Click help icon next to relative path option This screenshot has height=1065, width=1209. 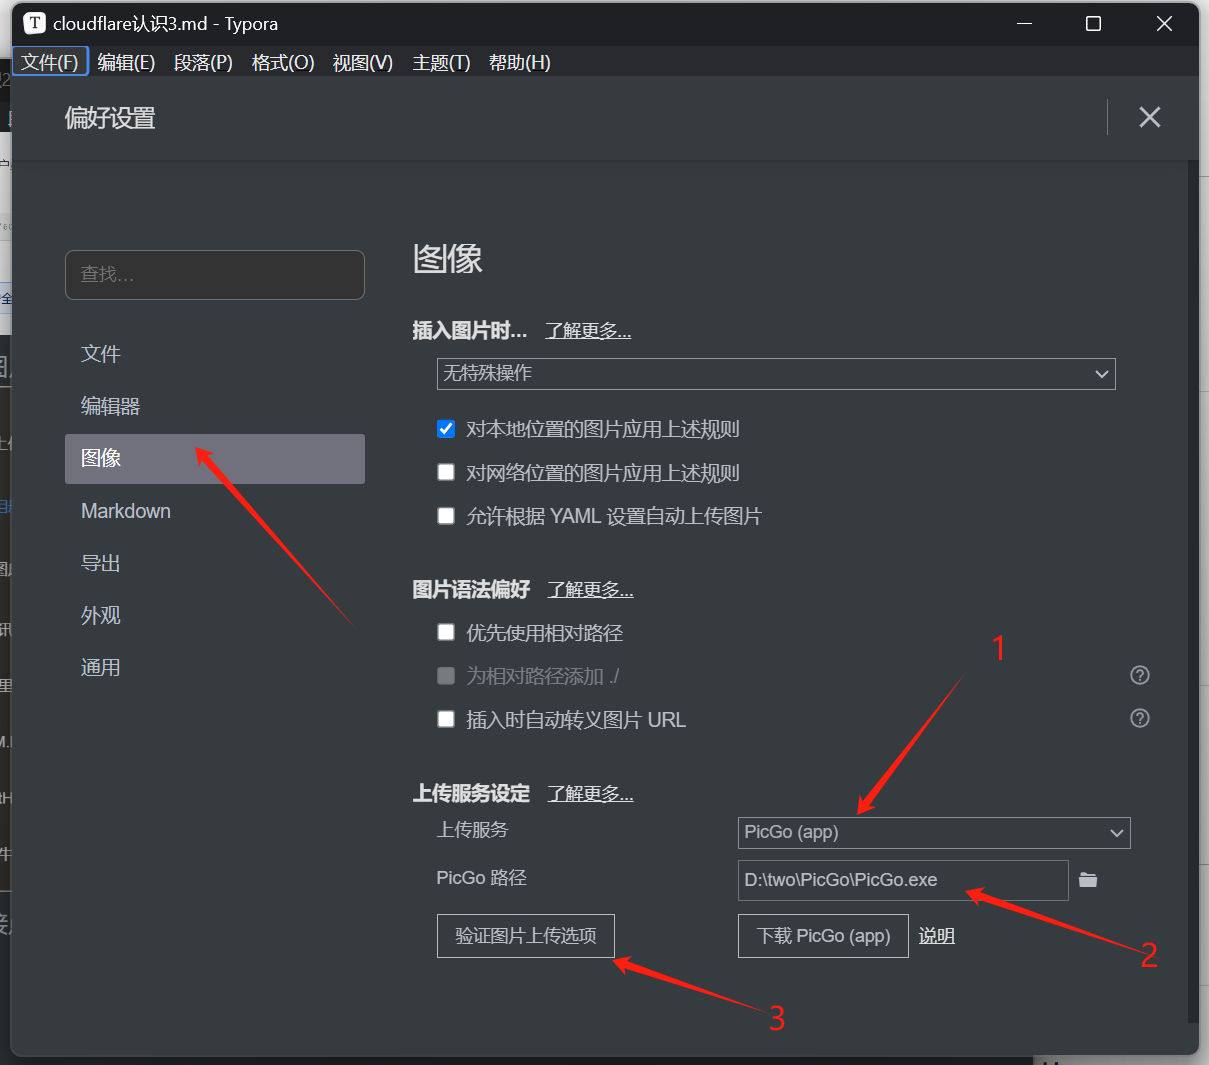pos(1139,675)
